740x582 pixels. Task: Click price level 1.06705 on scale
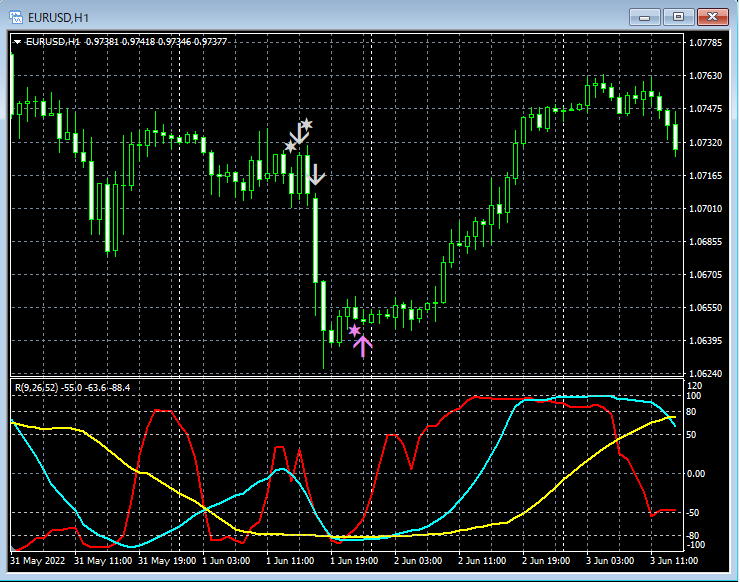706,275
